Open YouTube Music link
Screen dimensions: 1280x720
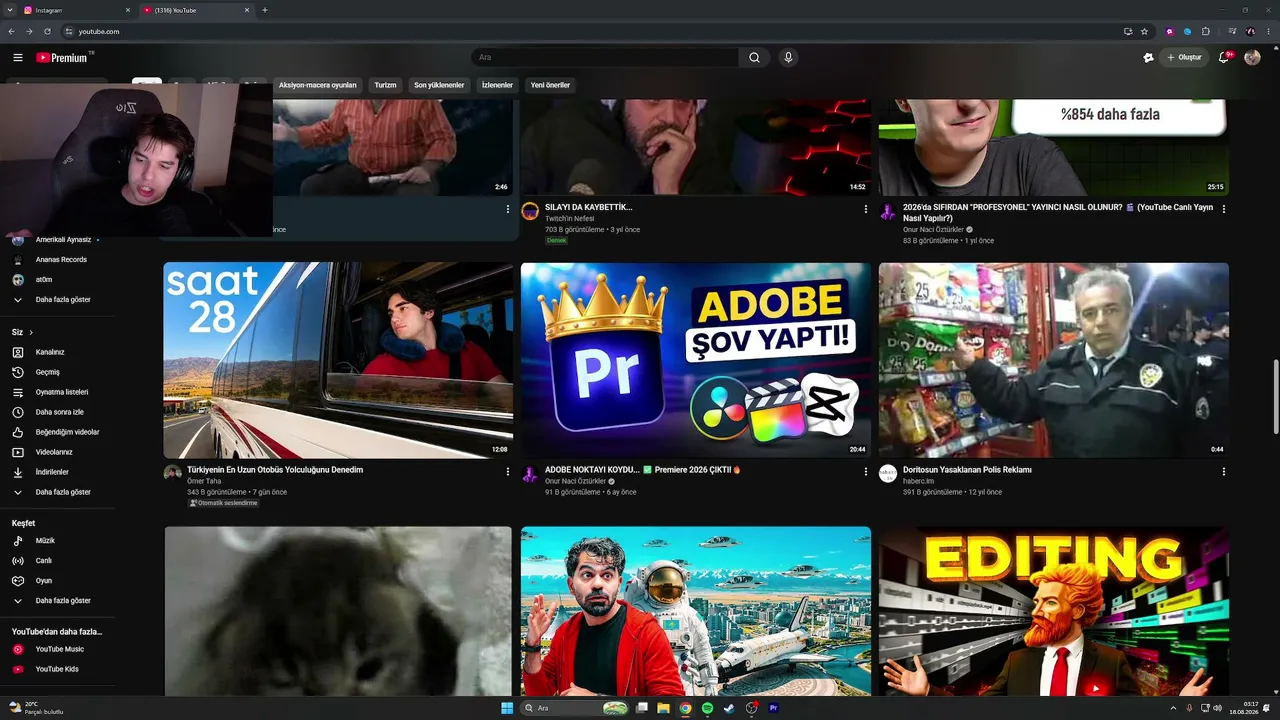58,649
